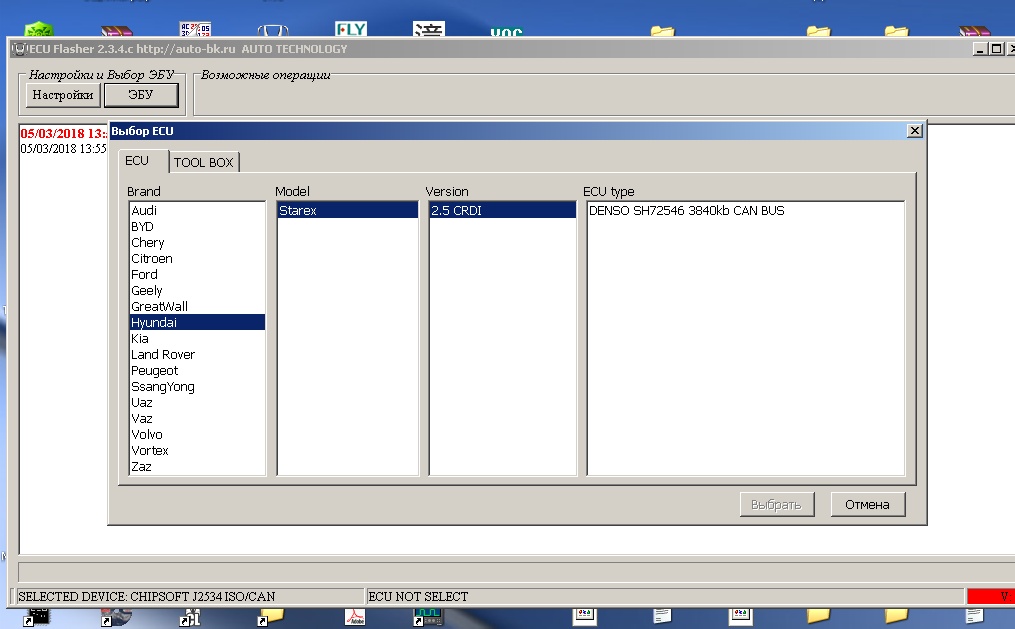Click the 05/03/2018 13:55 log entry

(x=63, y=149)
